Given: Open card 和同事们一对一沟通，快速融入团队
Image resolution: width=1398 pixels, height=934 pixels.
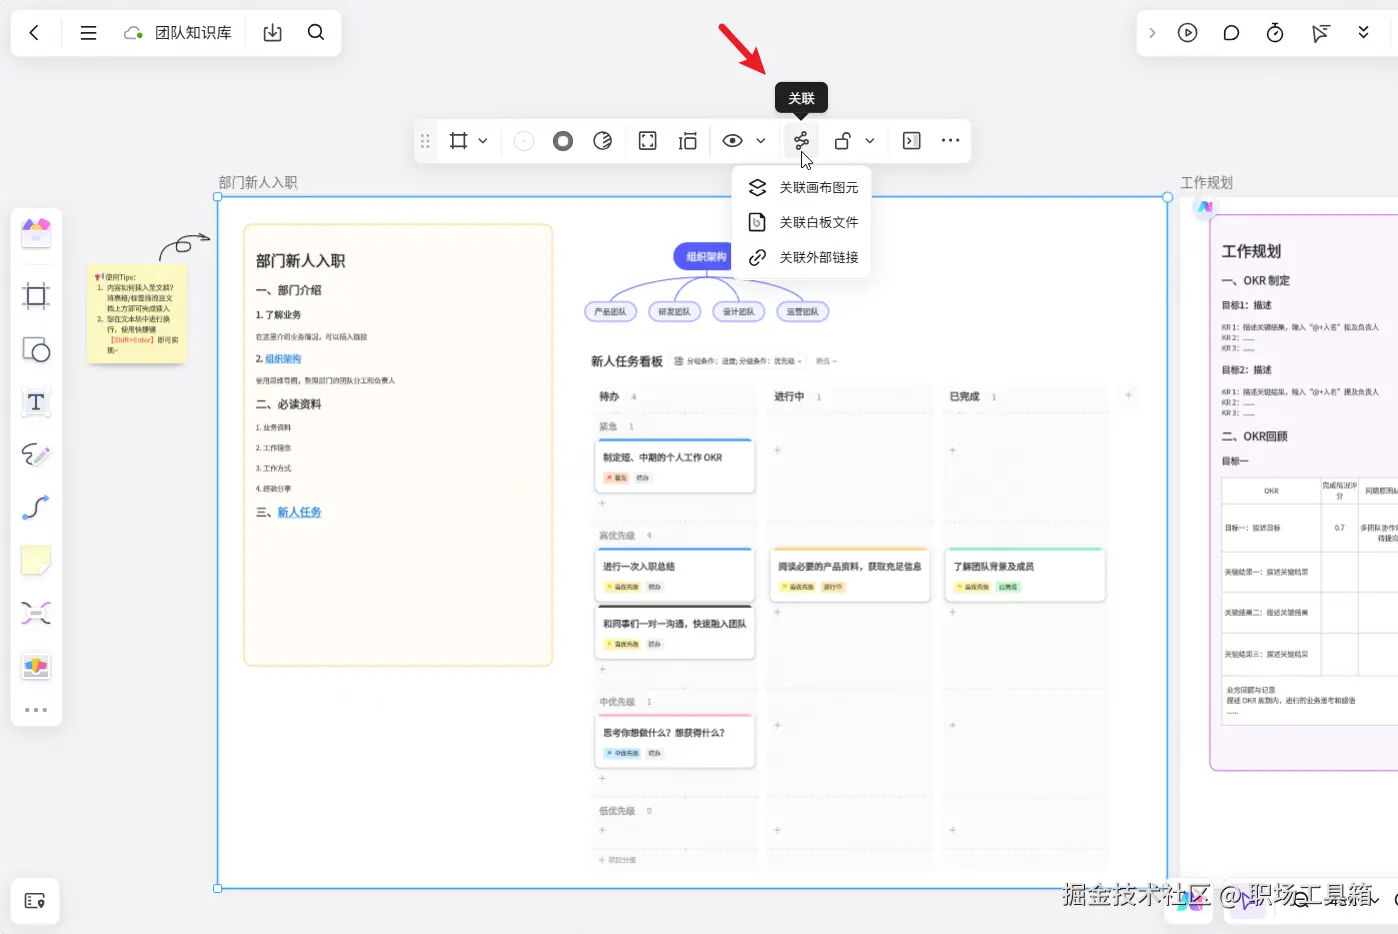Looking at the screenshot, I should pos(675,631).
